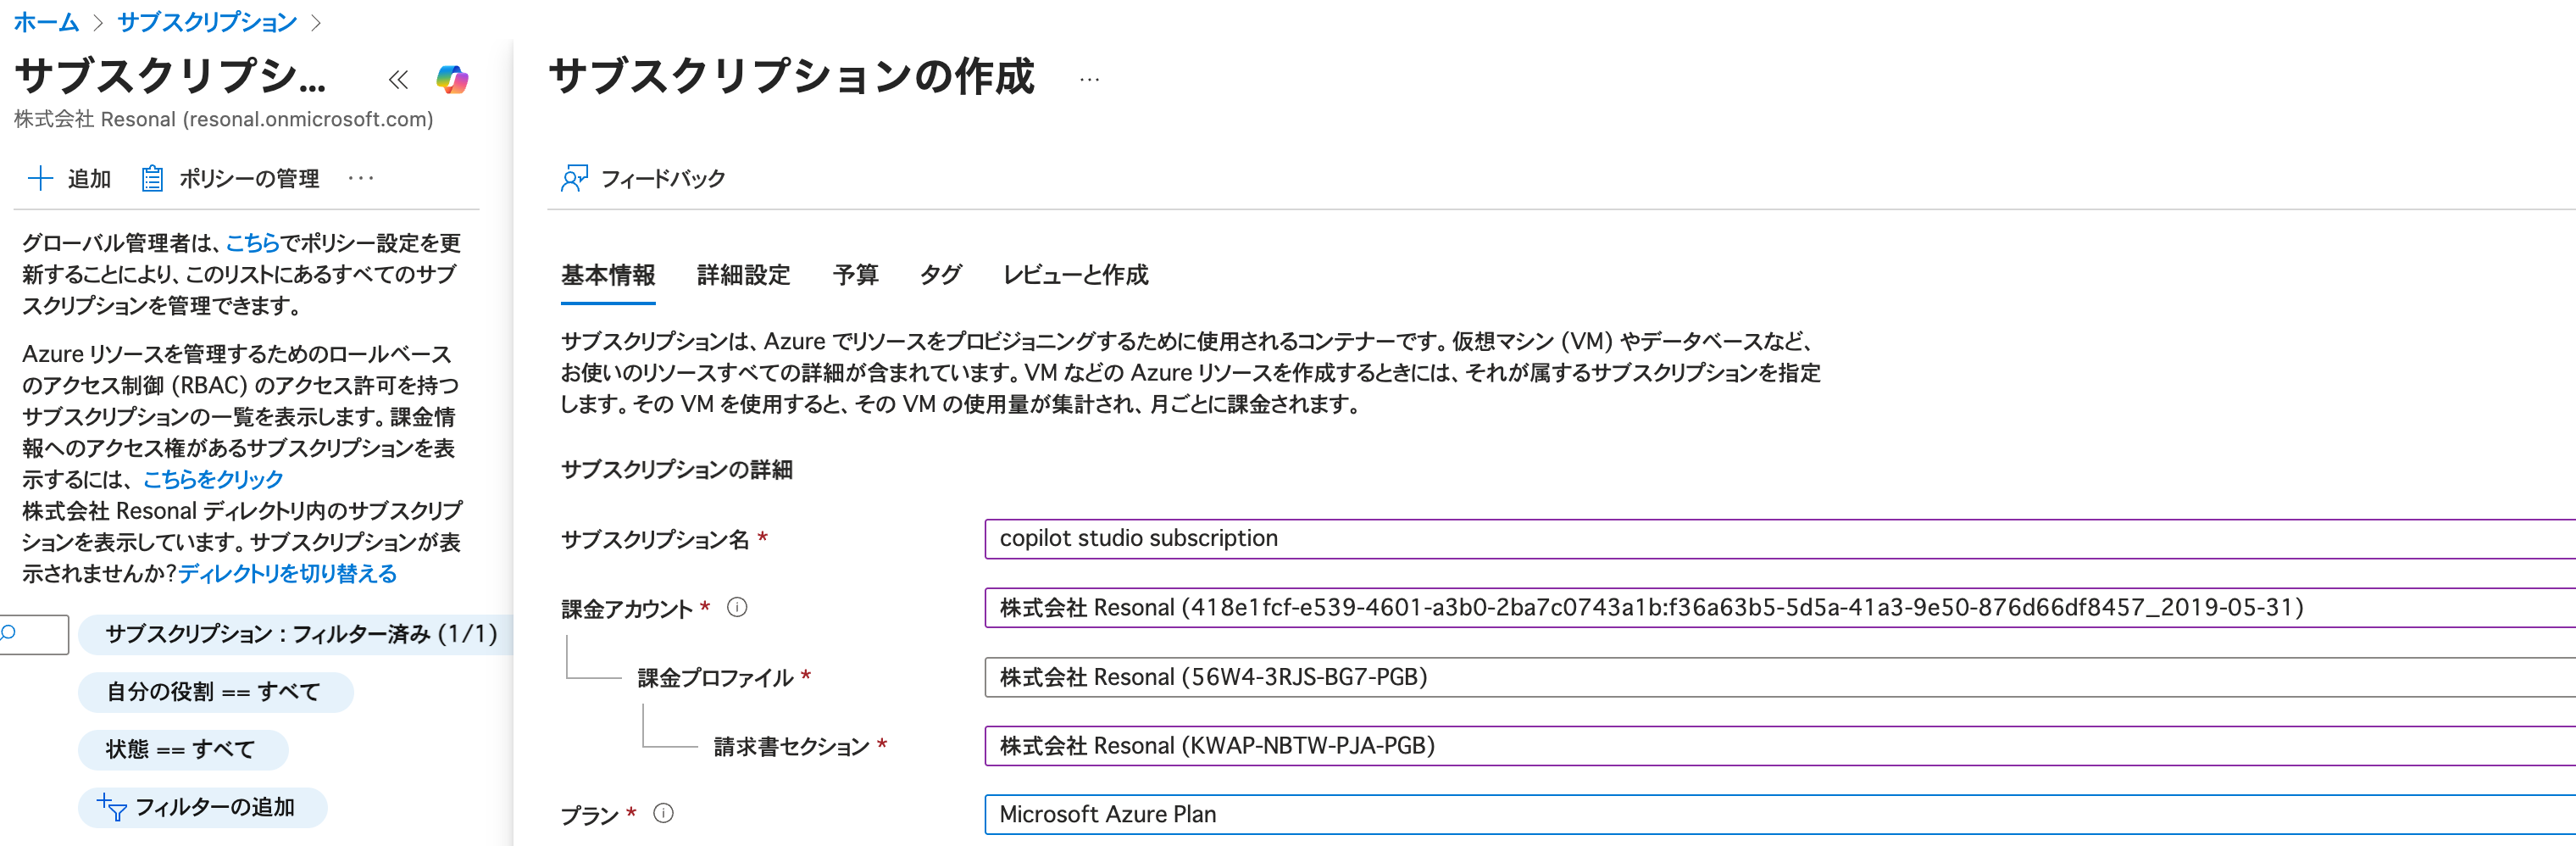Open ポリシーの管理 clipboard icon
The width and height of the screenshot is (2576, 846).
[152, 178]
